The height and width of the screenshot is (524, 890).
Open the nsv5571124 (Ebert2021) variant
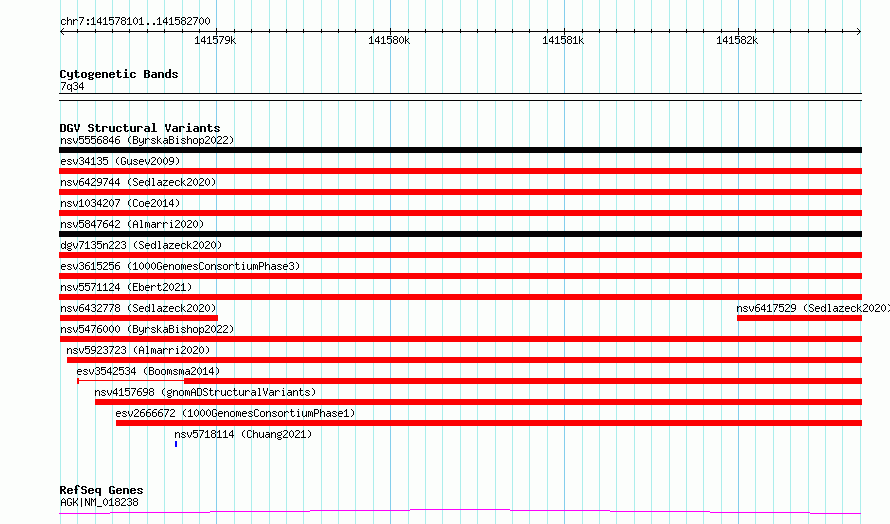point(126,287)
